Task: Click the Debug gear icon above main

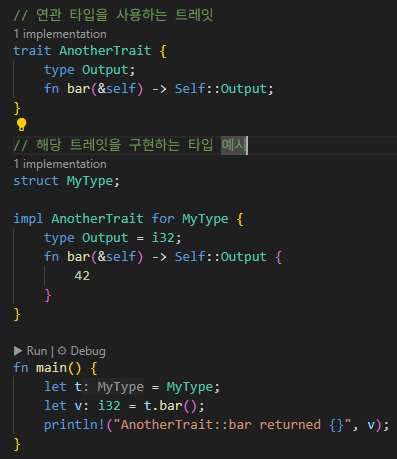Action: click(x=62, y=351)
